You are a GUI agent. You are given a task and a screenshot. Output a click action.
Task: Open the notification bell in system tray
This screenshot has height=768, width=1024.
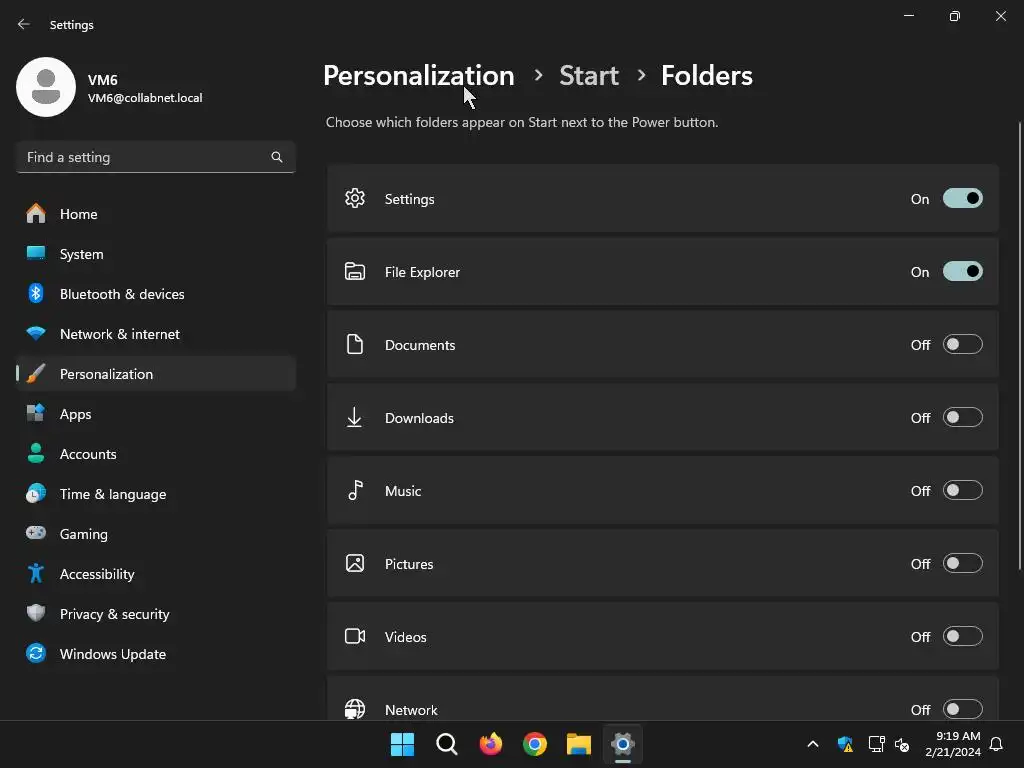996,744
